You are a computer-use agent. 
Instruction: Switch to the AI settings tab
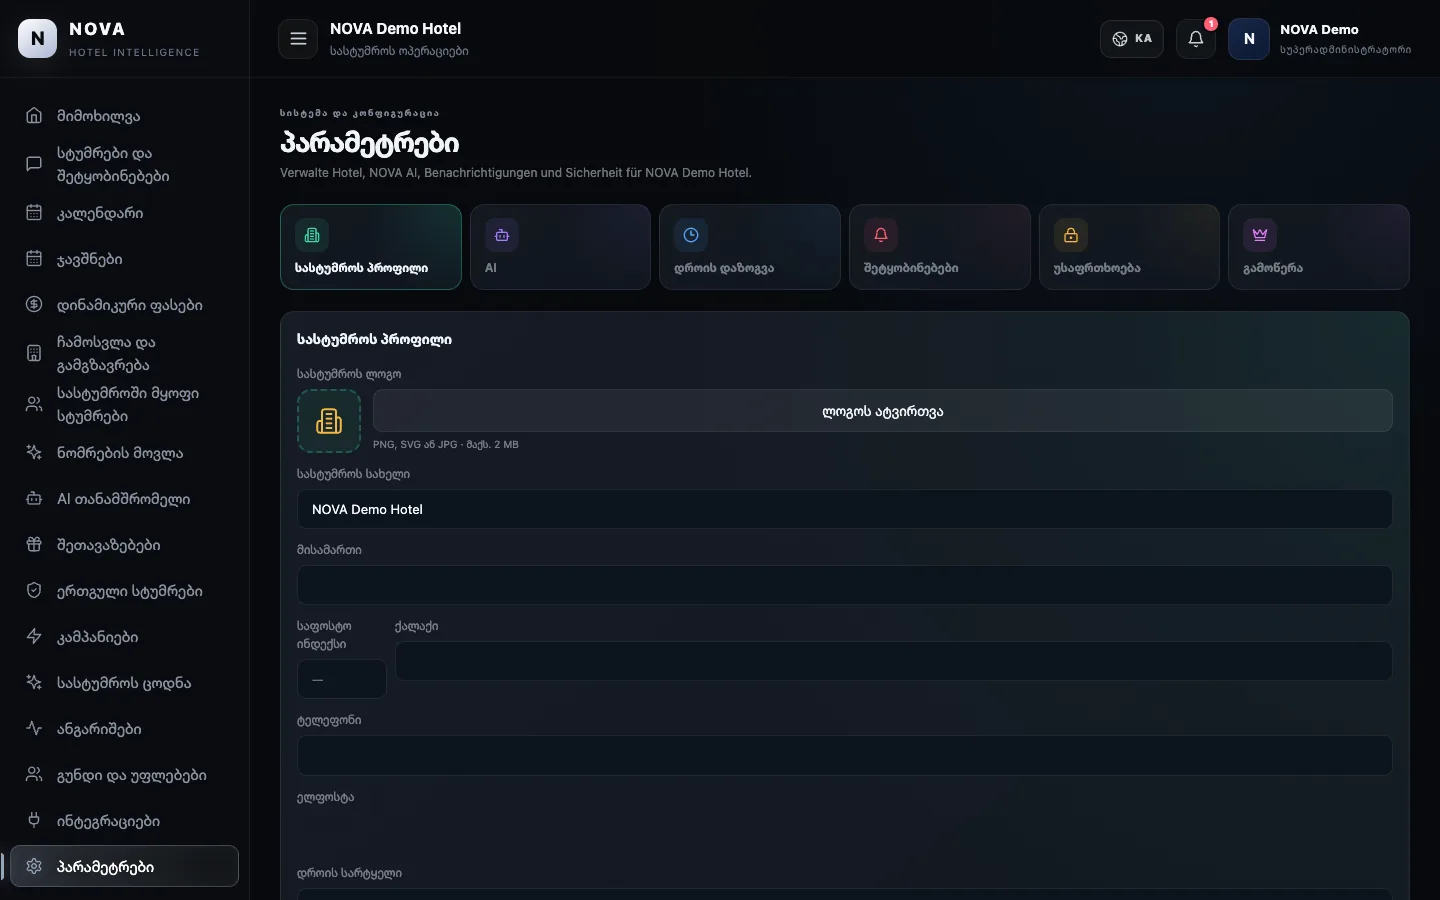[560, 247]
